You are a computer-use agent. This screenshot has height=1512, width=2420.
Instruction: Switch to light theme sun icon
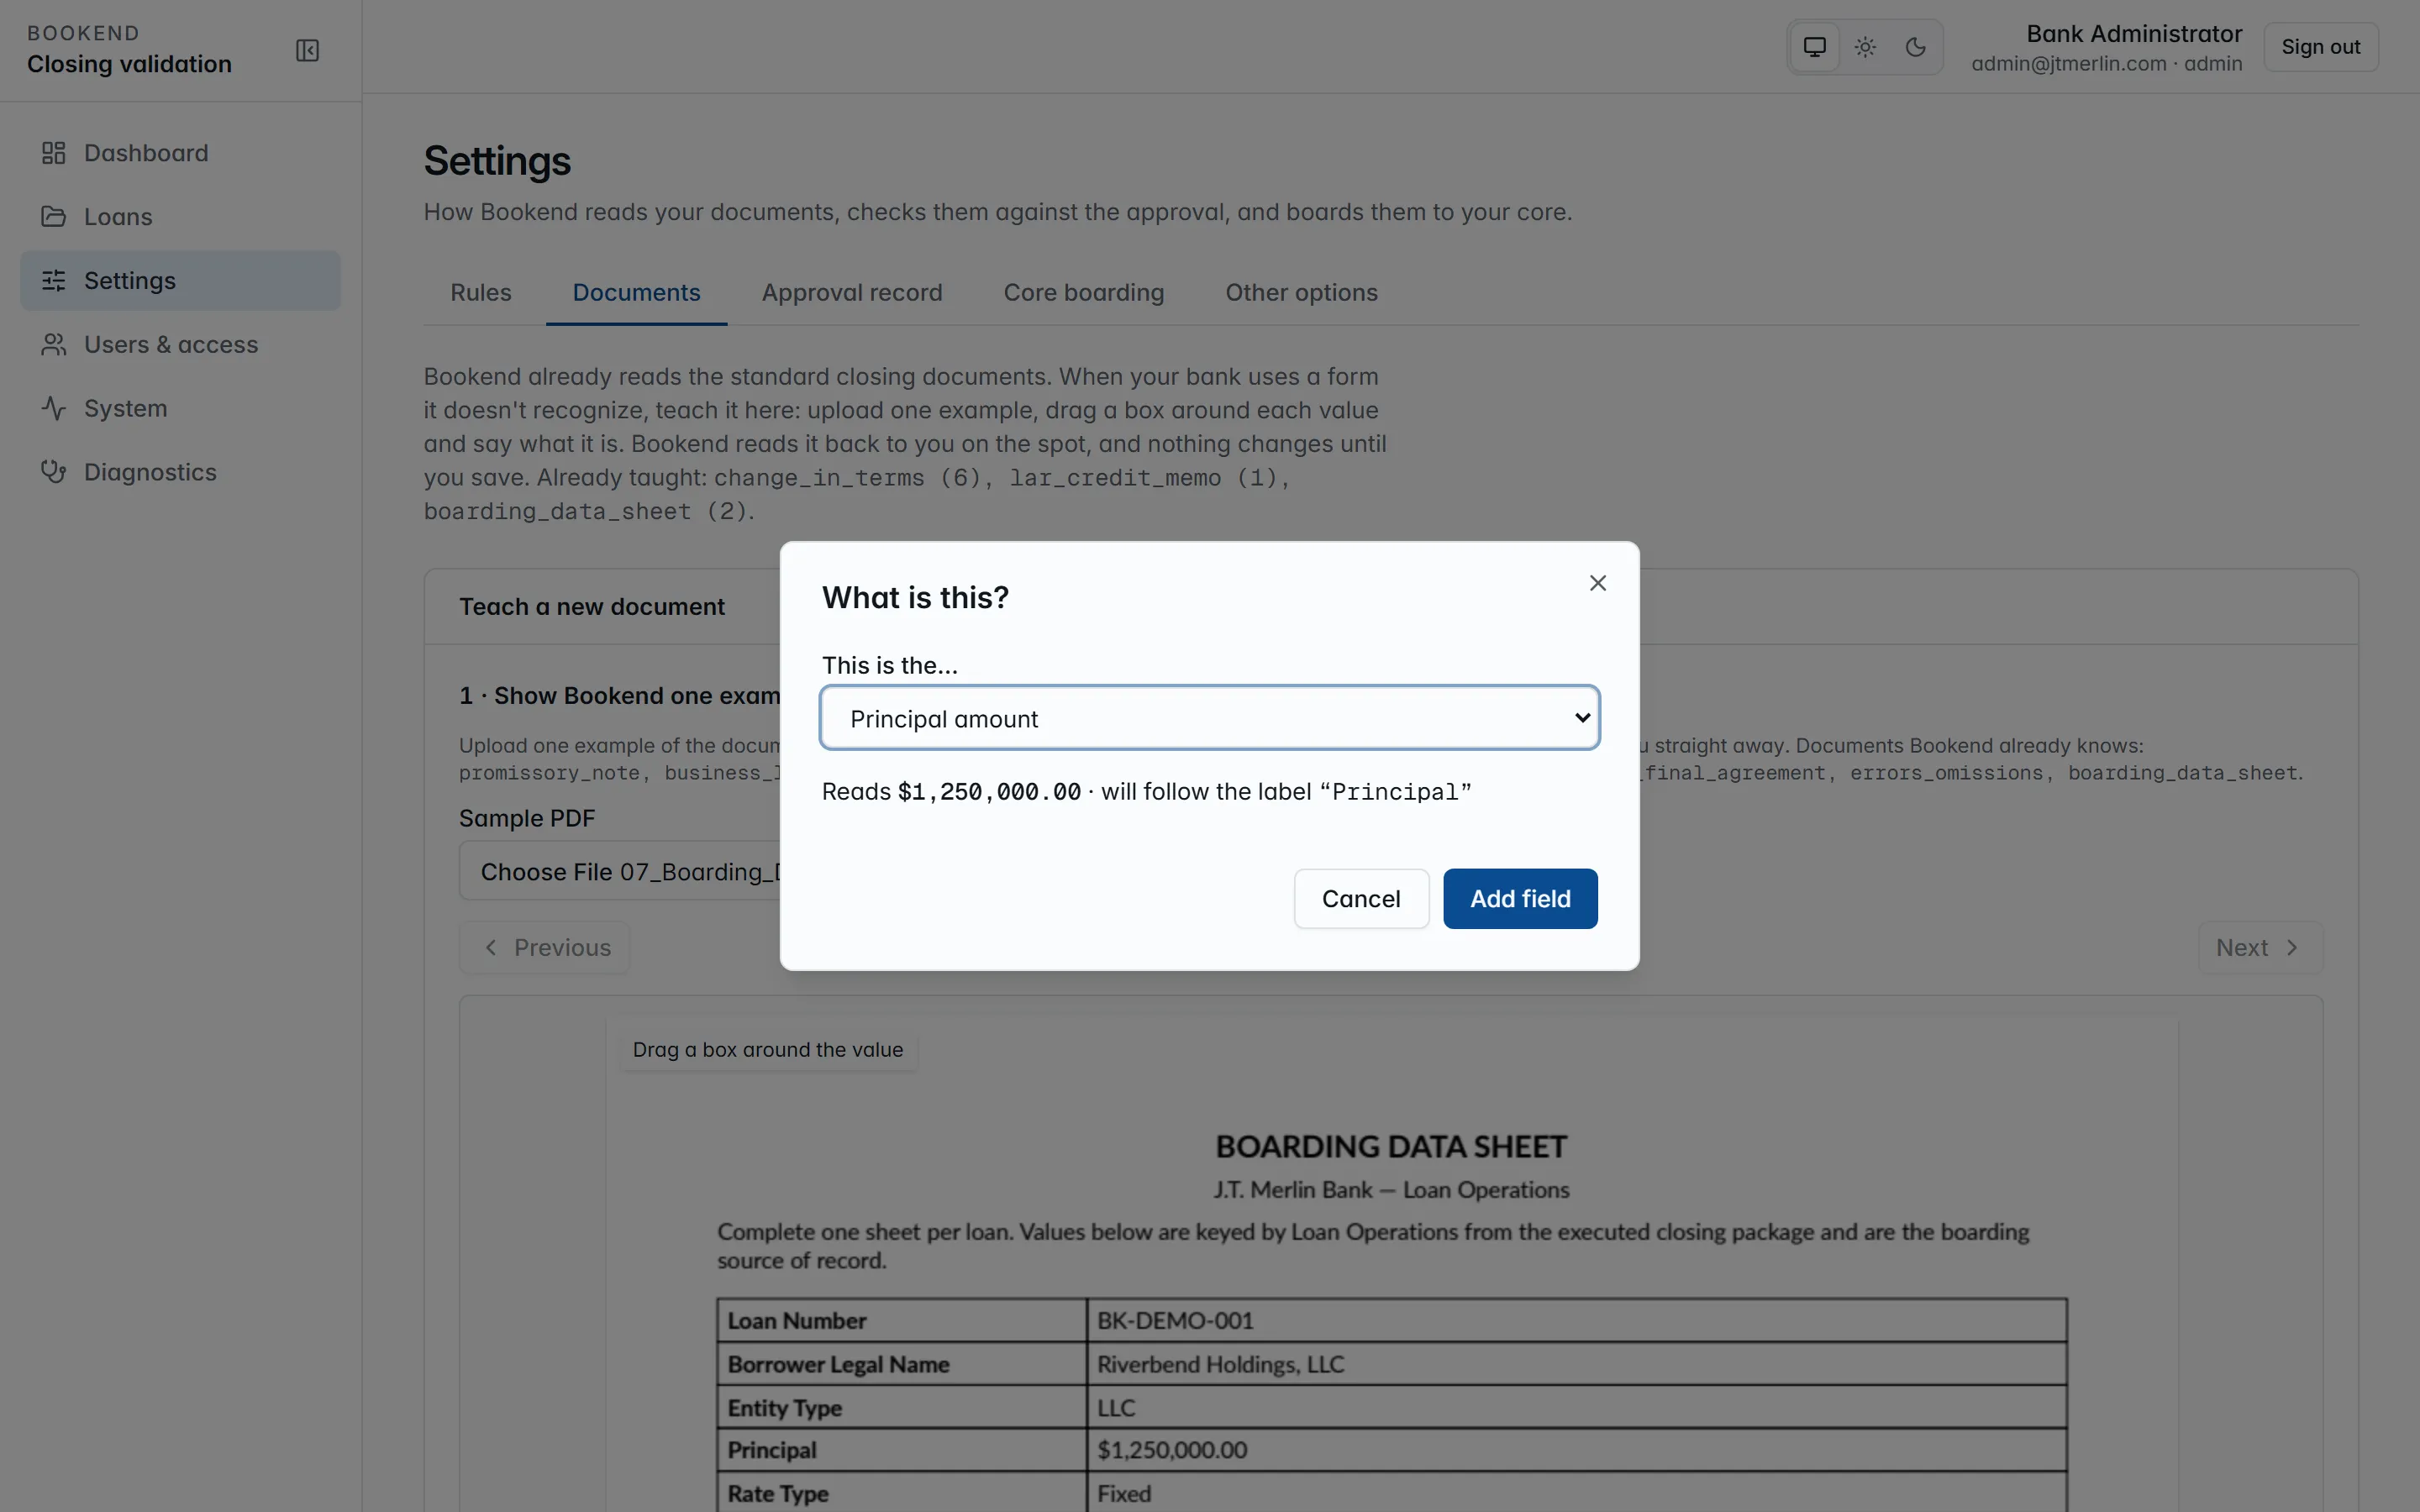tap(1865, 47)
